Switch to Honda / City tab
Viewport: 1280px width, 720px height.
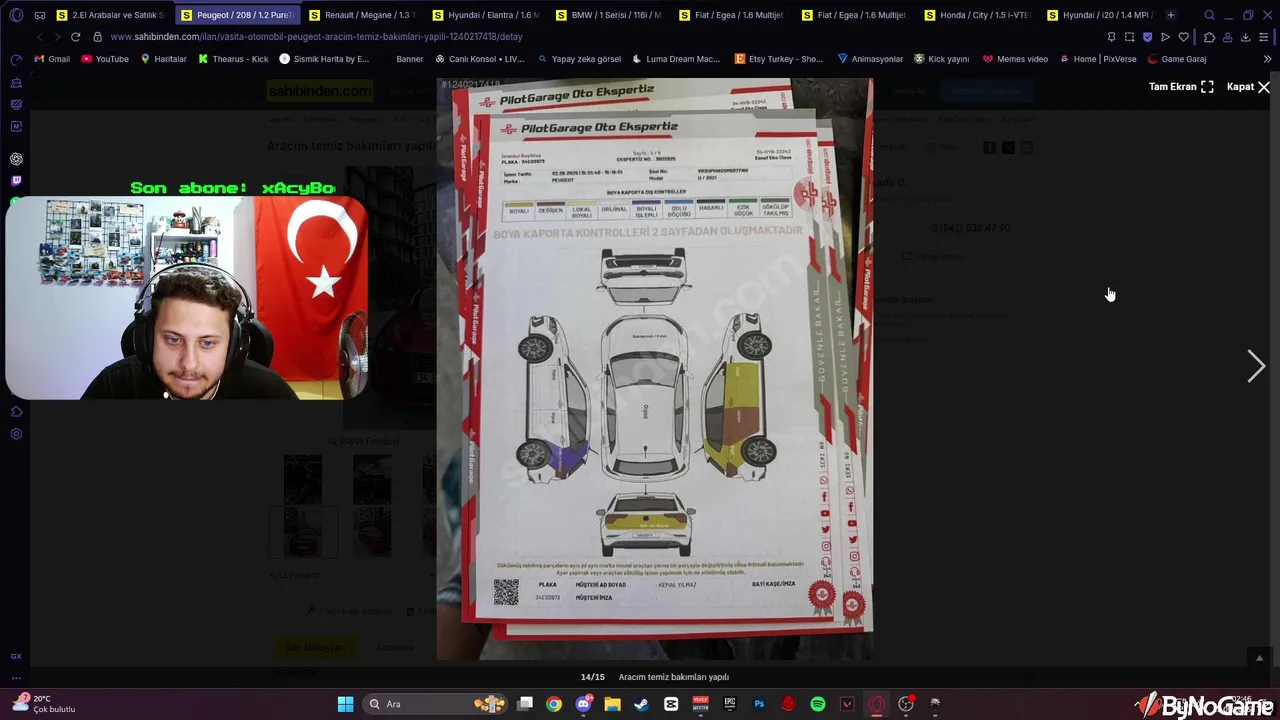[x=978, y=15]
